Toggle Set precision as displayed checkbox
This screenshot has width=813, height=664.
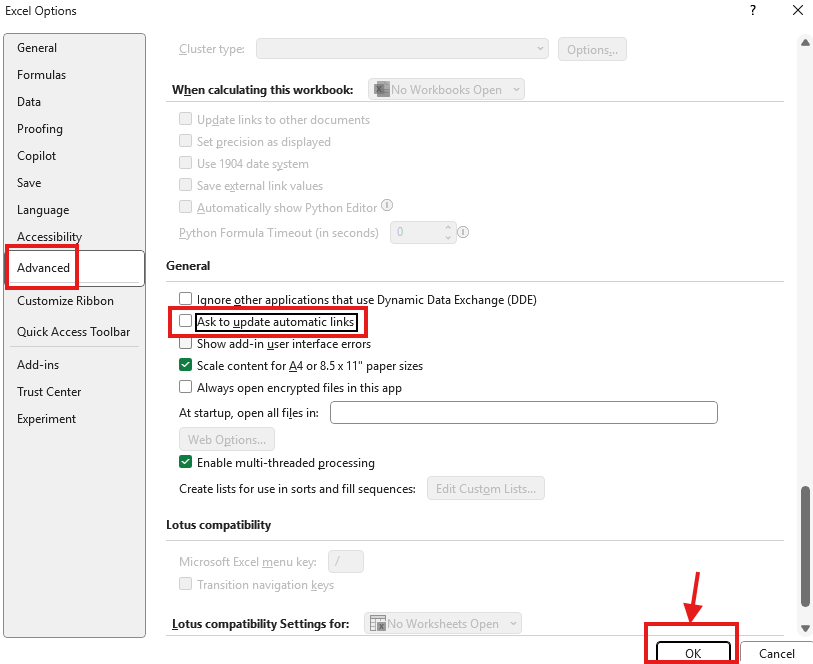pos(185,140)
